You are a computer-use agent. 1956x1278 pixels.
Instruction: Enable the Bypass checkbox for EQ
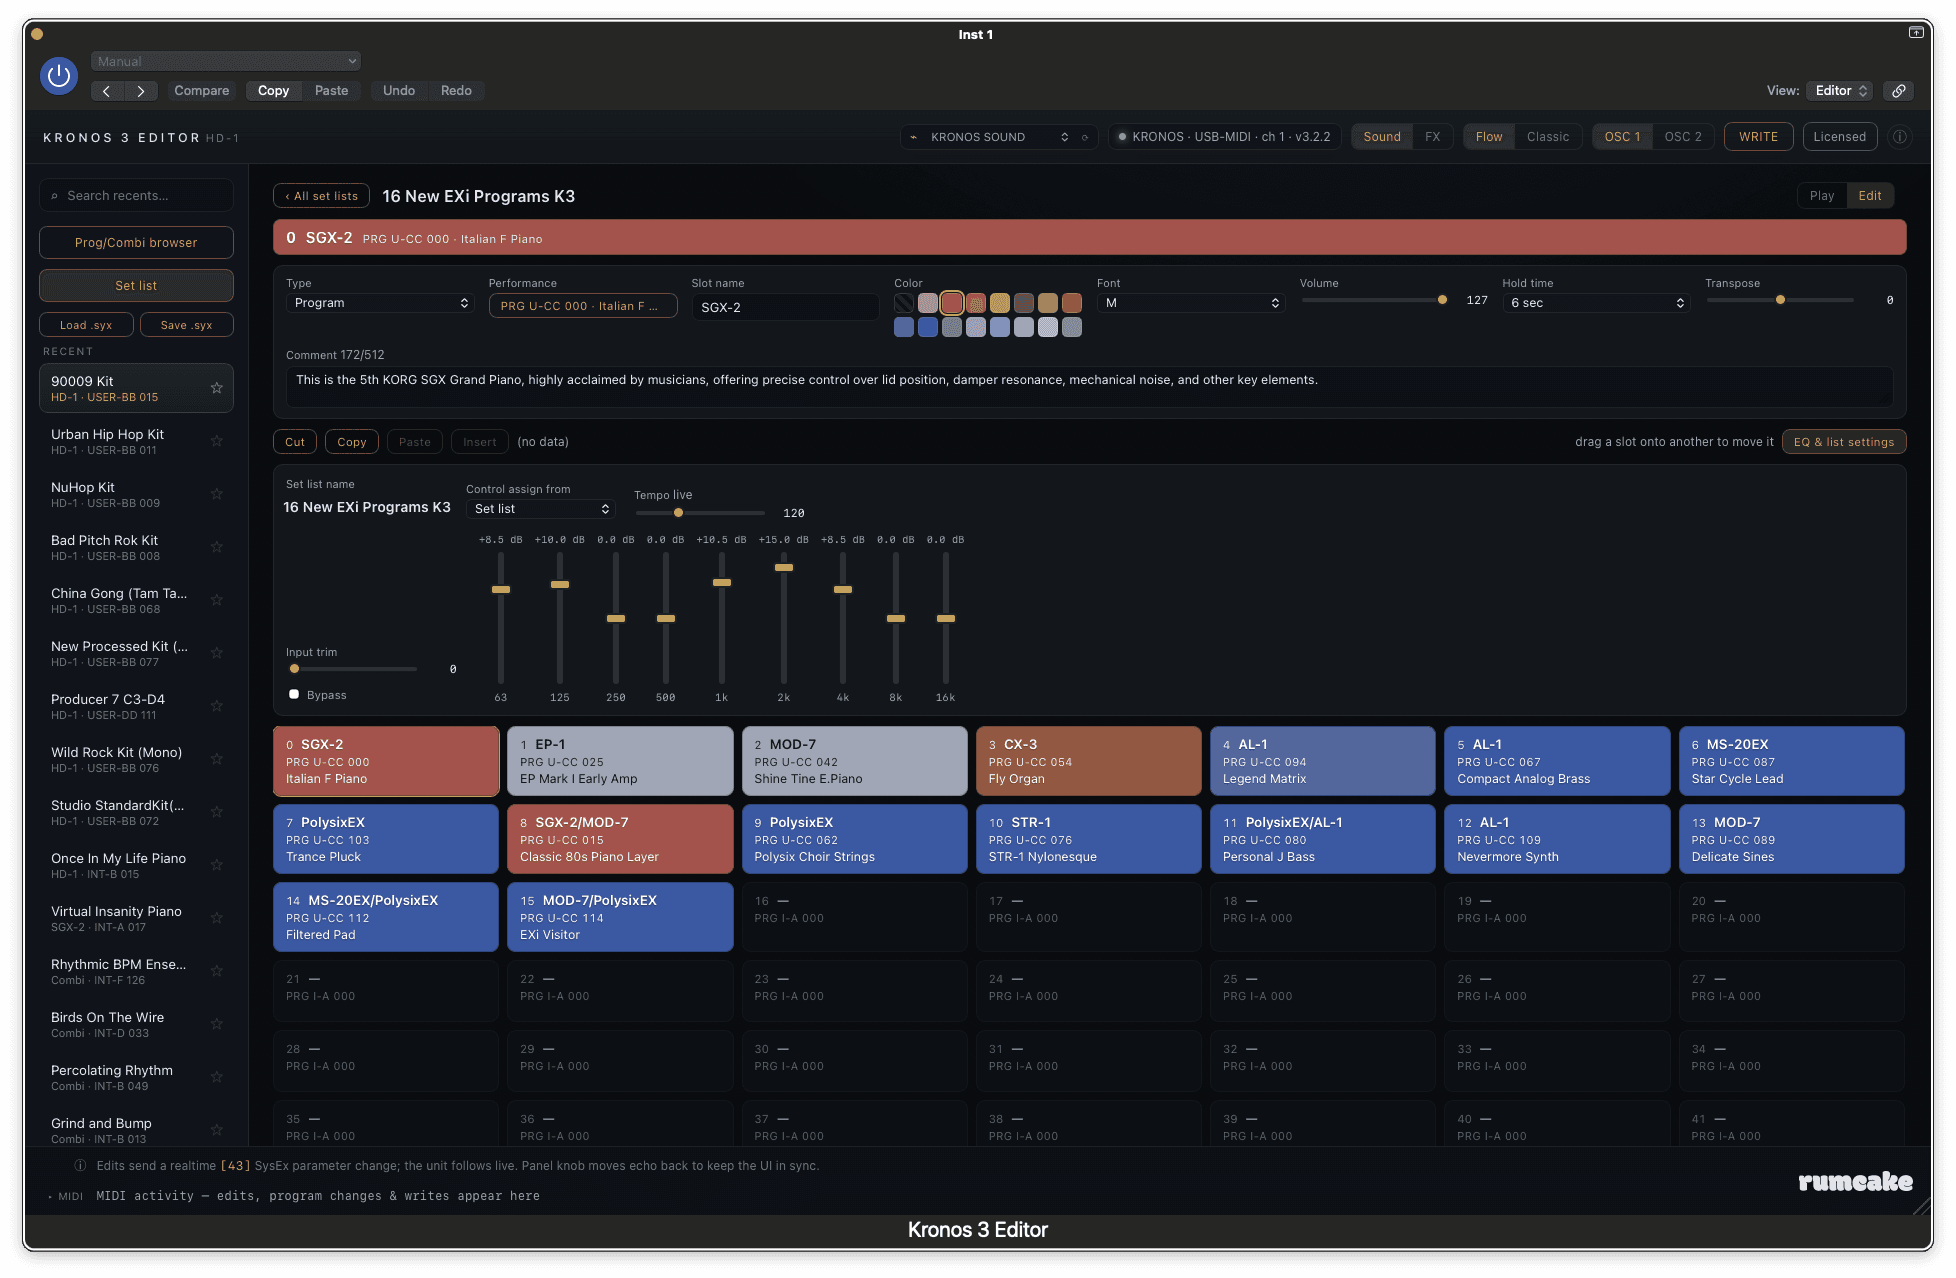[294, 695]
